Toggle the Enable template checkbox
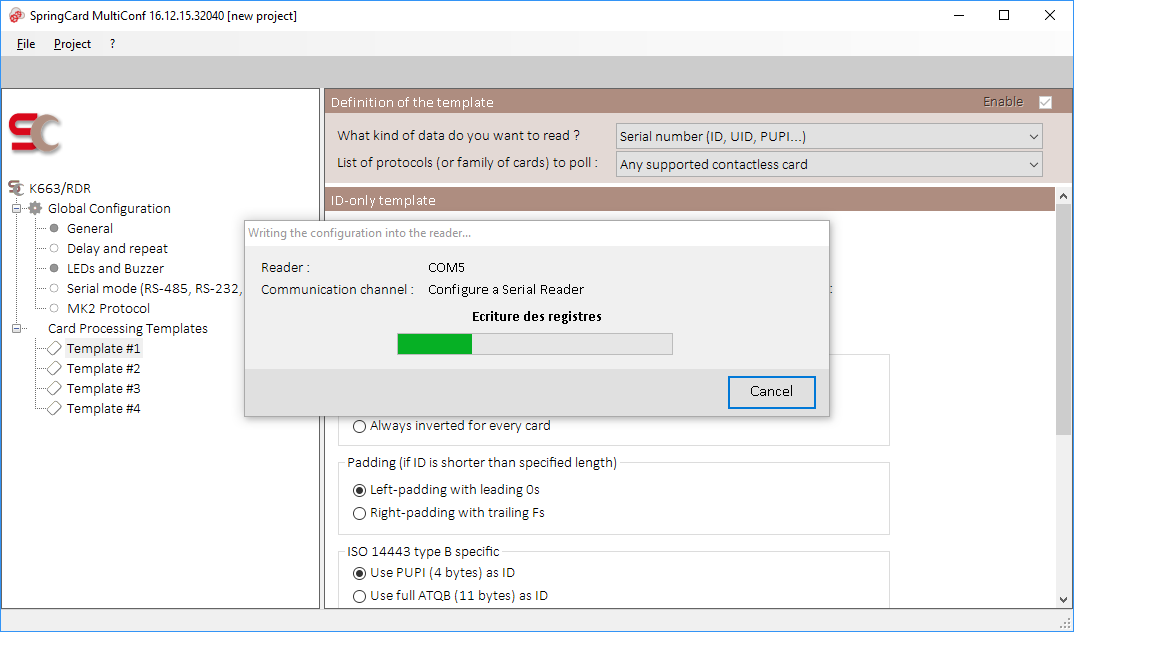This screenshot has height=648, width=1152. tap(1045, 102)
